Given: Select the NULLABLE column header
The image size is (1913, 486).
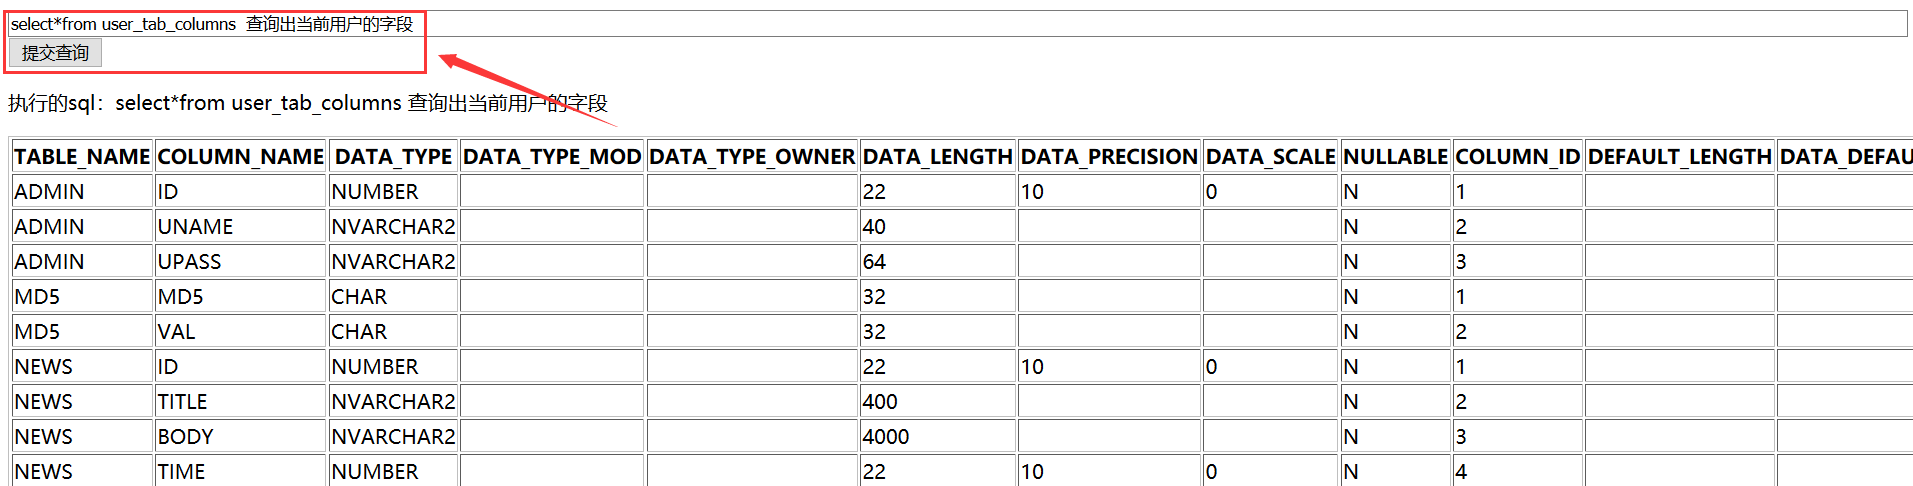Looking at the screenshot, I should pyautogui.click(x=1395, y=157).
